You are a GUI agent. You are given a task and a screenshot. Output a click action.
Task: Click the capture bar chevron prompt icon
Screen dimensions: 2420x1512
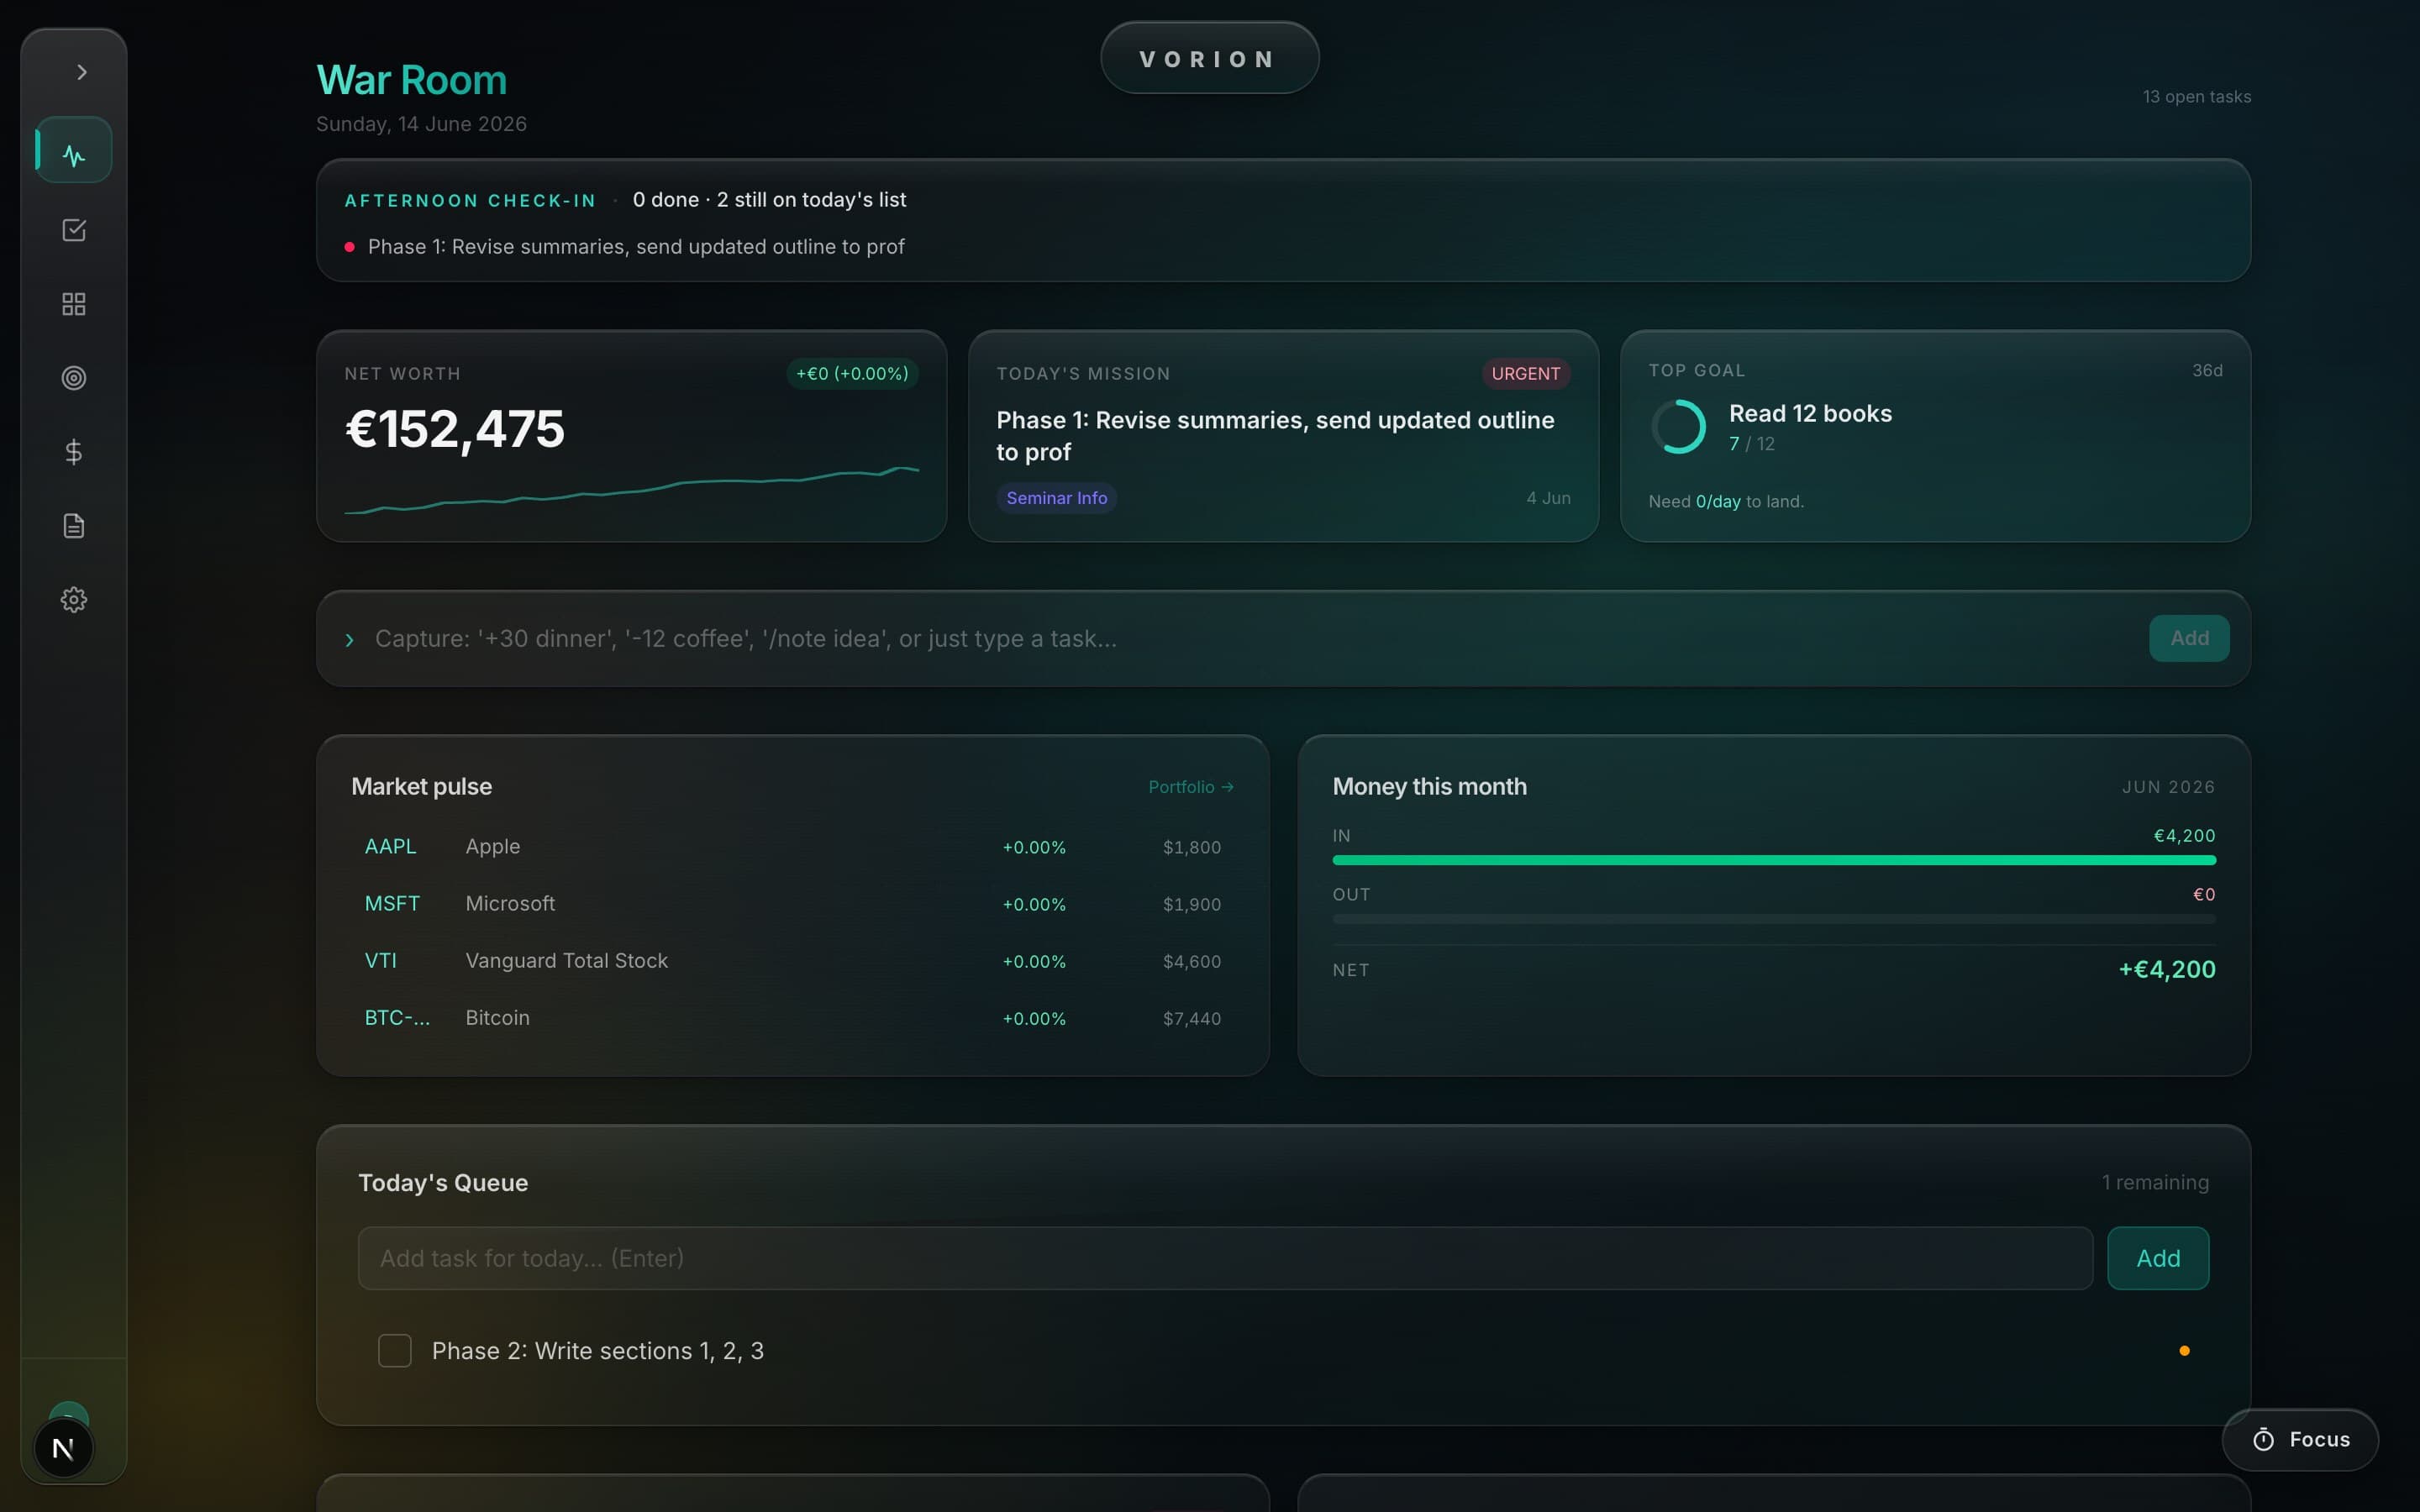point(349,640)
